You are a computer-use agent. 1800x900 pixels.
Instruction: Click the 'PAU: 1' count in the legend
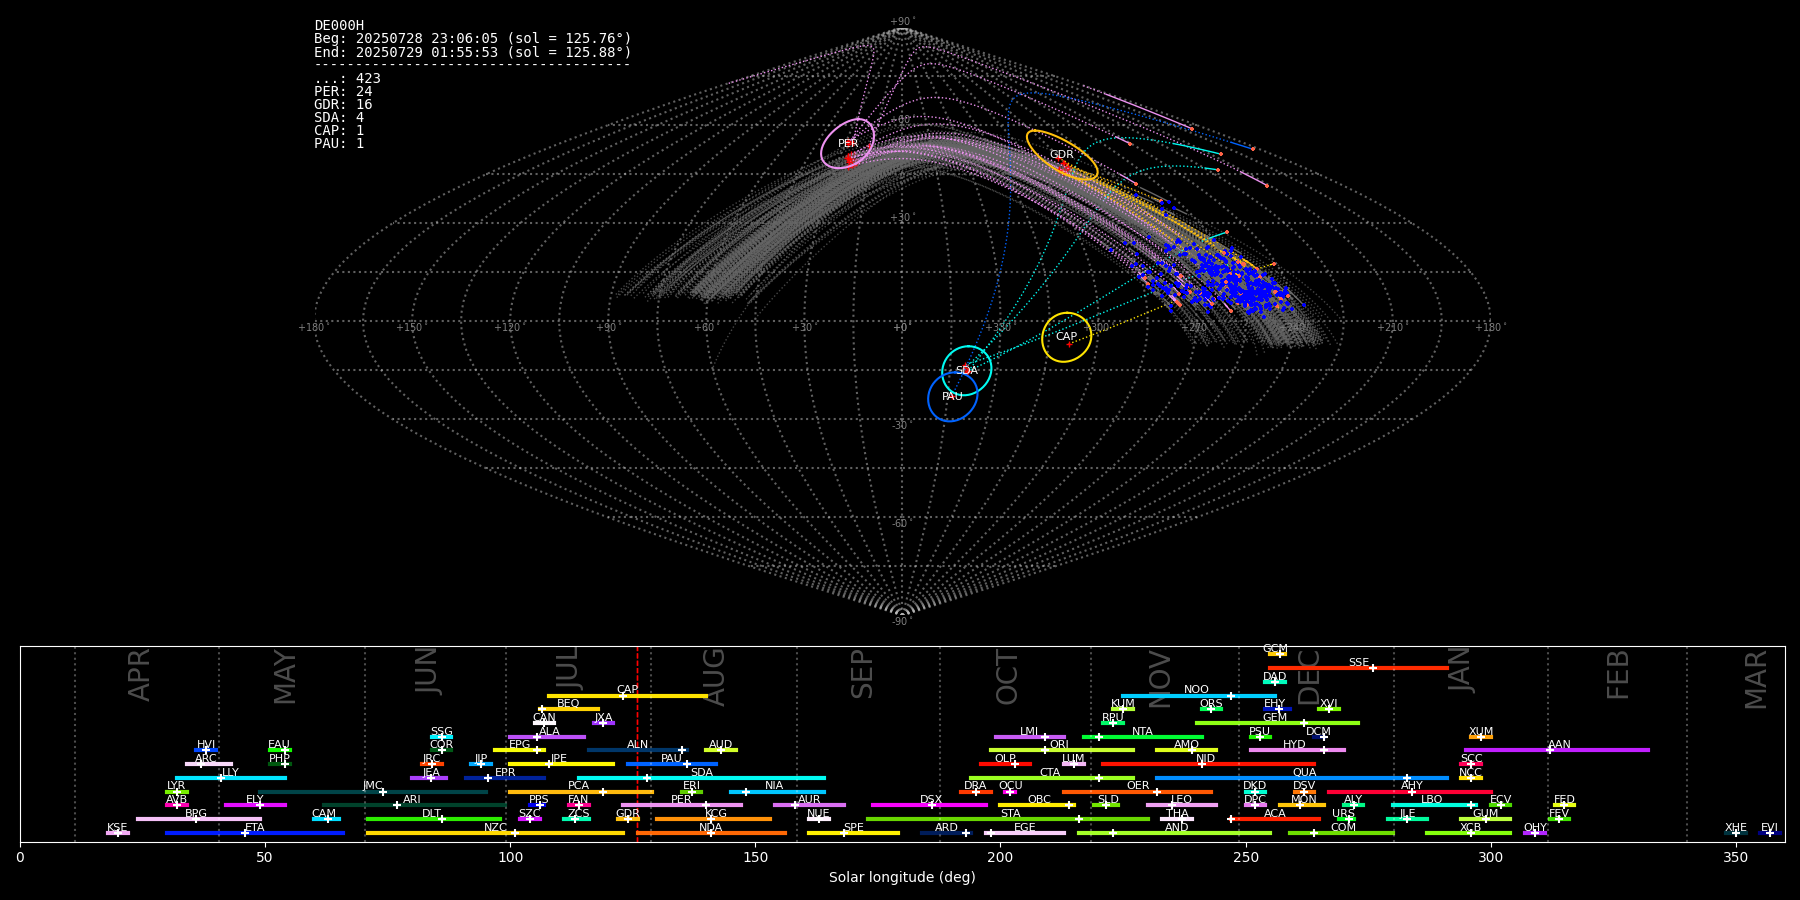click(339, 143)
